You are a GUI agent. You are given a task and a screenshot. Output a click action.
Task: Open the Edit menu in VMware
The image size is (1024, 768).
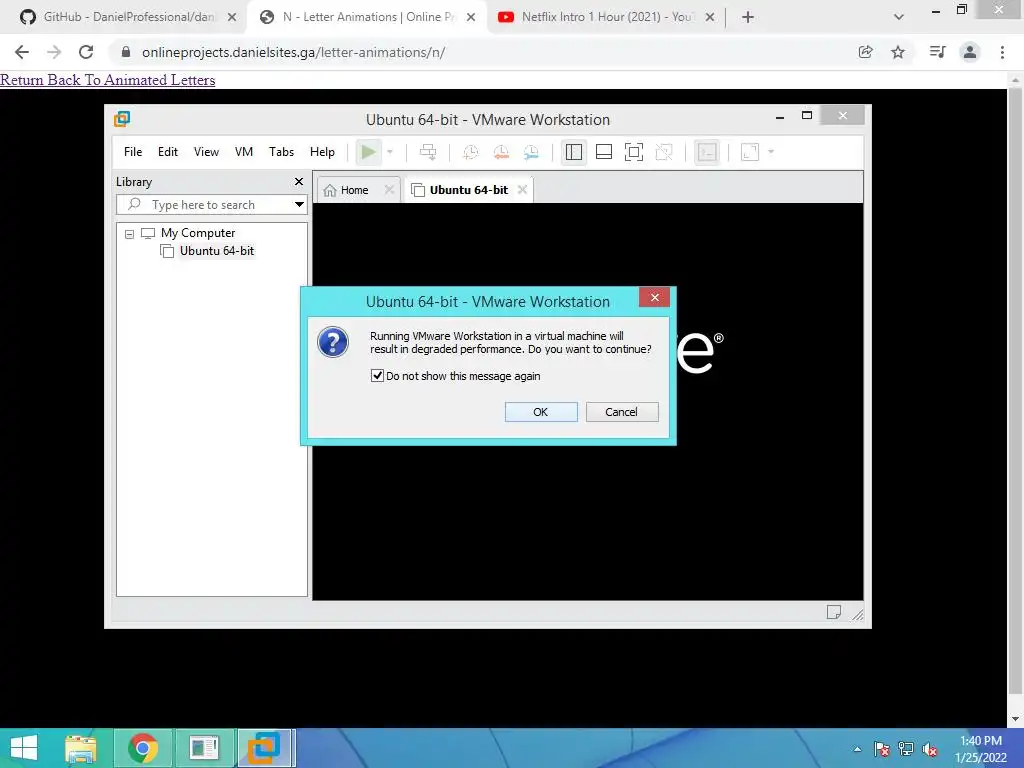pyautogui.click(x=168, y=152)
